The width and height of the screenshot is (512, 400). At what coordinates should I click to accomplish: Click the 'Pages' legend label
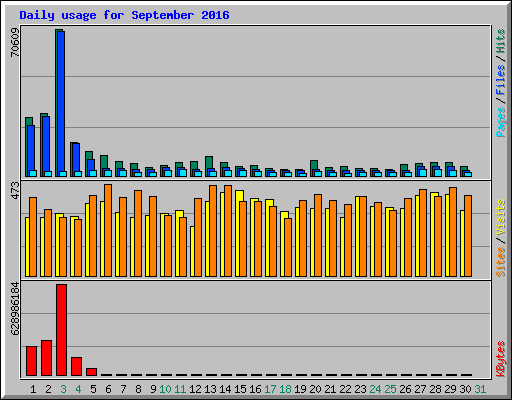point(501,122)
